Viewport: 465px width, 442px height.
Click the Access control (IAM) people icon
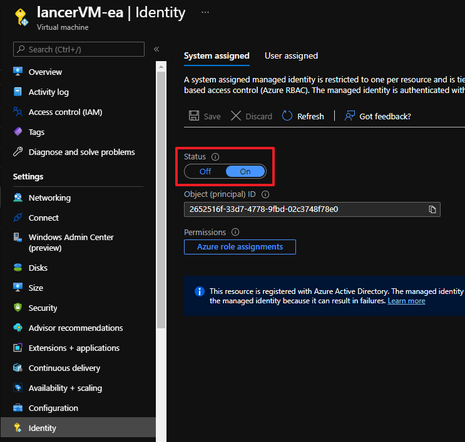point(18,112)
